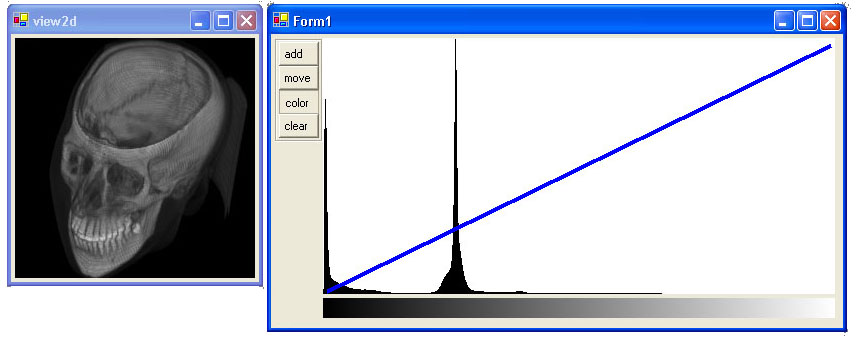Hit the clear button
The width and height of the screenshot is (860, 360).
click(298, 126)
